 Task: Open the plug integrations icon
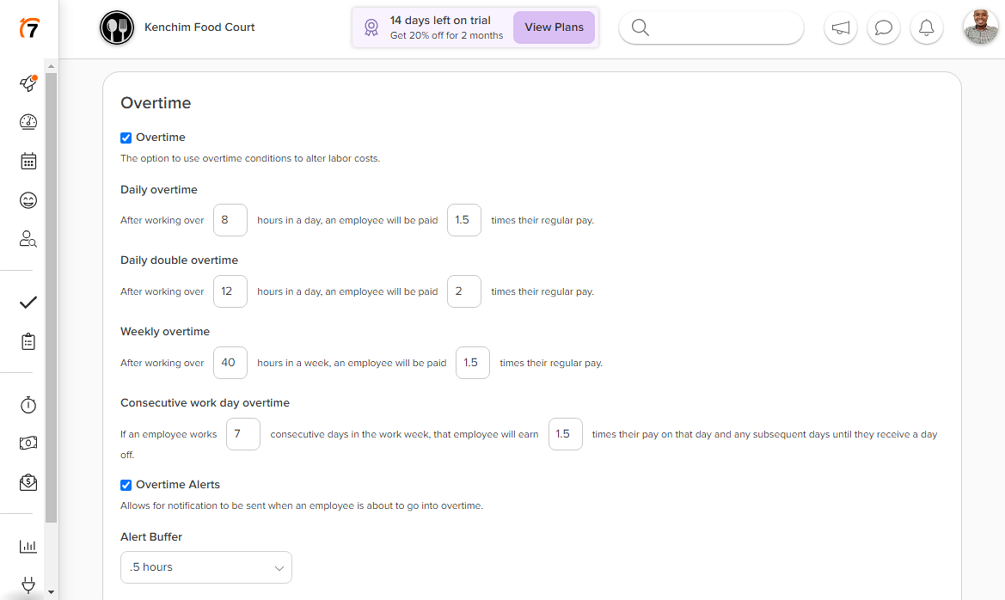(28, 585)
